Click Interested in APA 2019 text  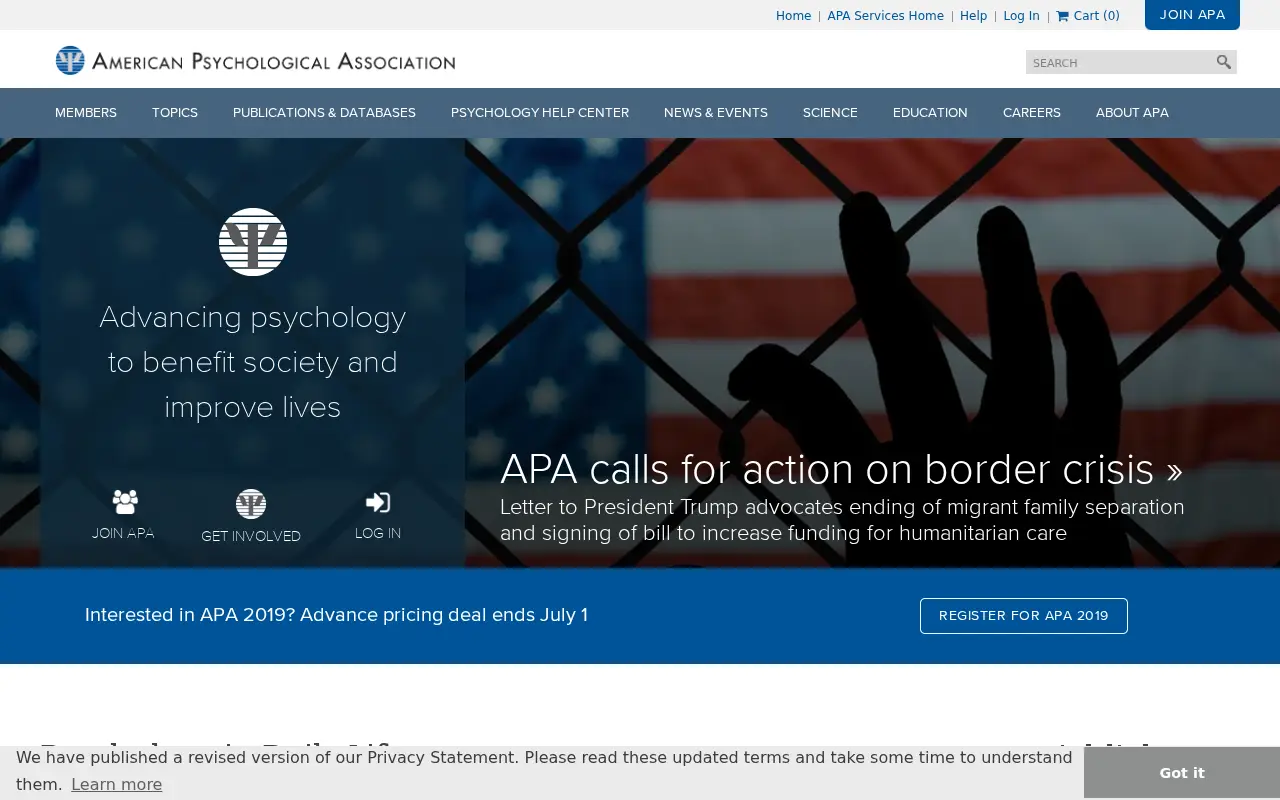(336, 615)
